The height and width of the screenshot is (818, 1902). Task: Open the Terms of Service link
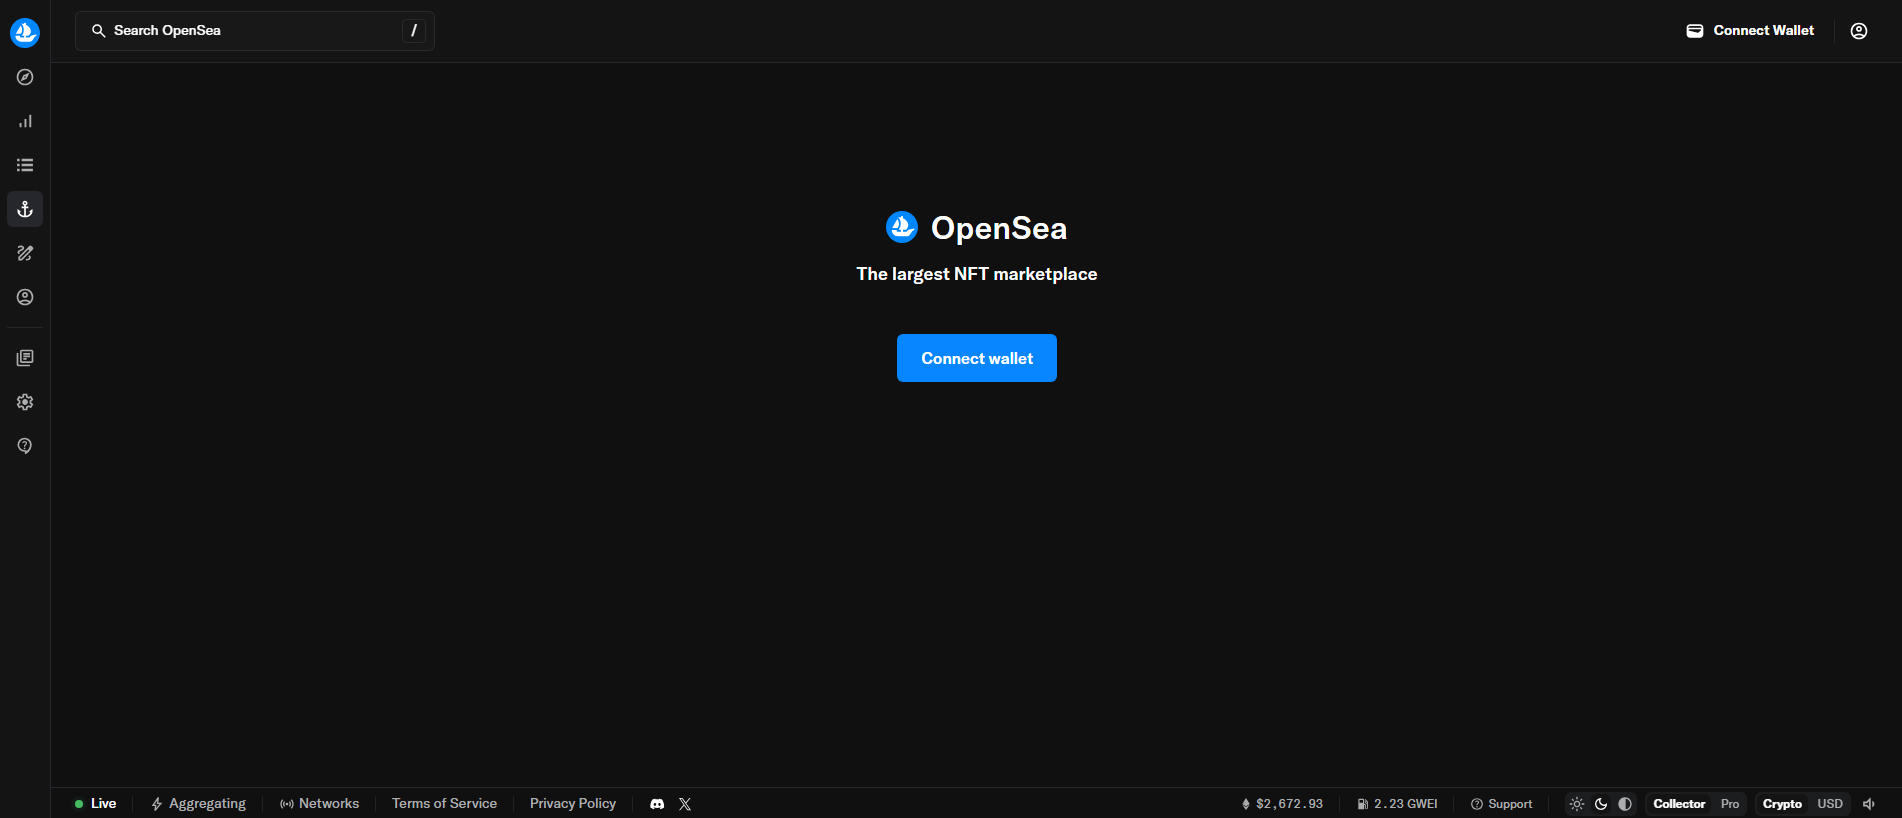coord(444,804)
